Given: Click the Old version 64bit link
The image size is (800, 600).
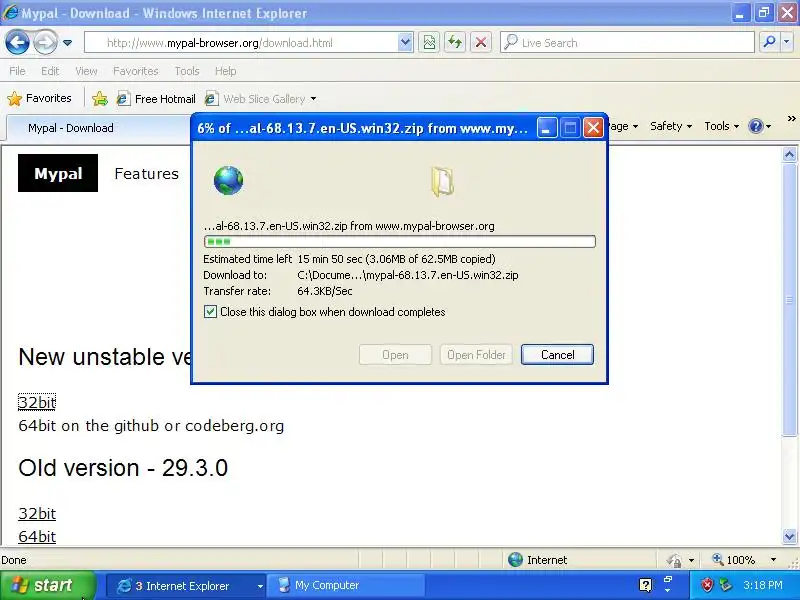Looking at the screenshot, I should point(37,537).
